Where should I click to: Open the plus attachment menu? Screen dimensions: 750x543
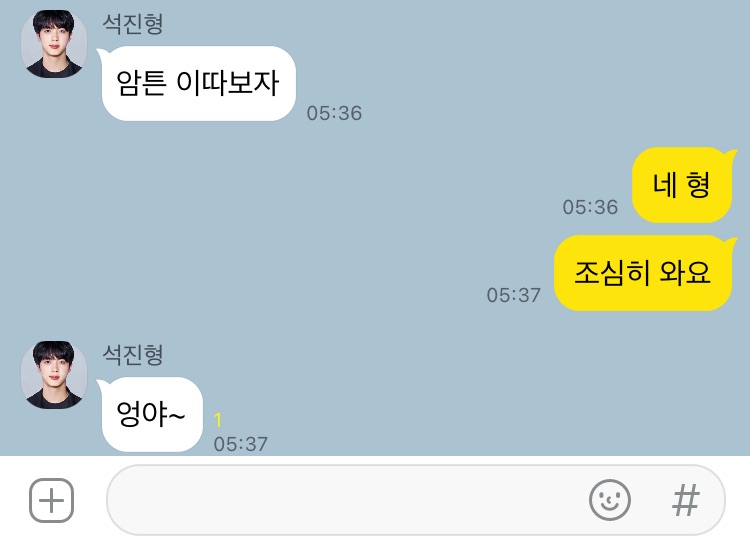point(52,500)
